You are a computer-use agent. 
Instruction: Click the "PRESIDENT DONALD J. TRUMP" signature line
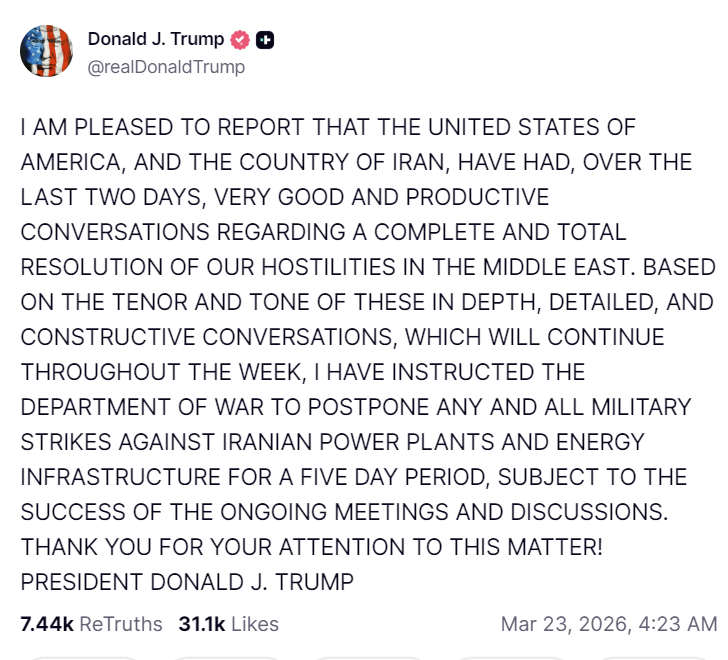[187, 580]
